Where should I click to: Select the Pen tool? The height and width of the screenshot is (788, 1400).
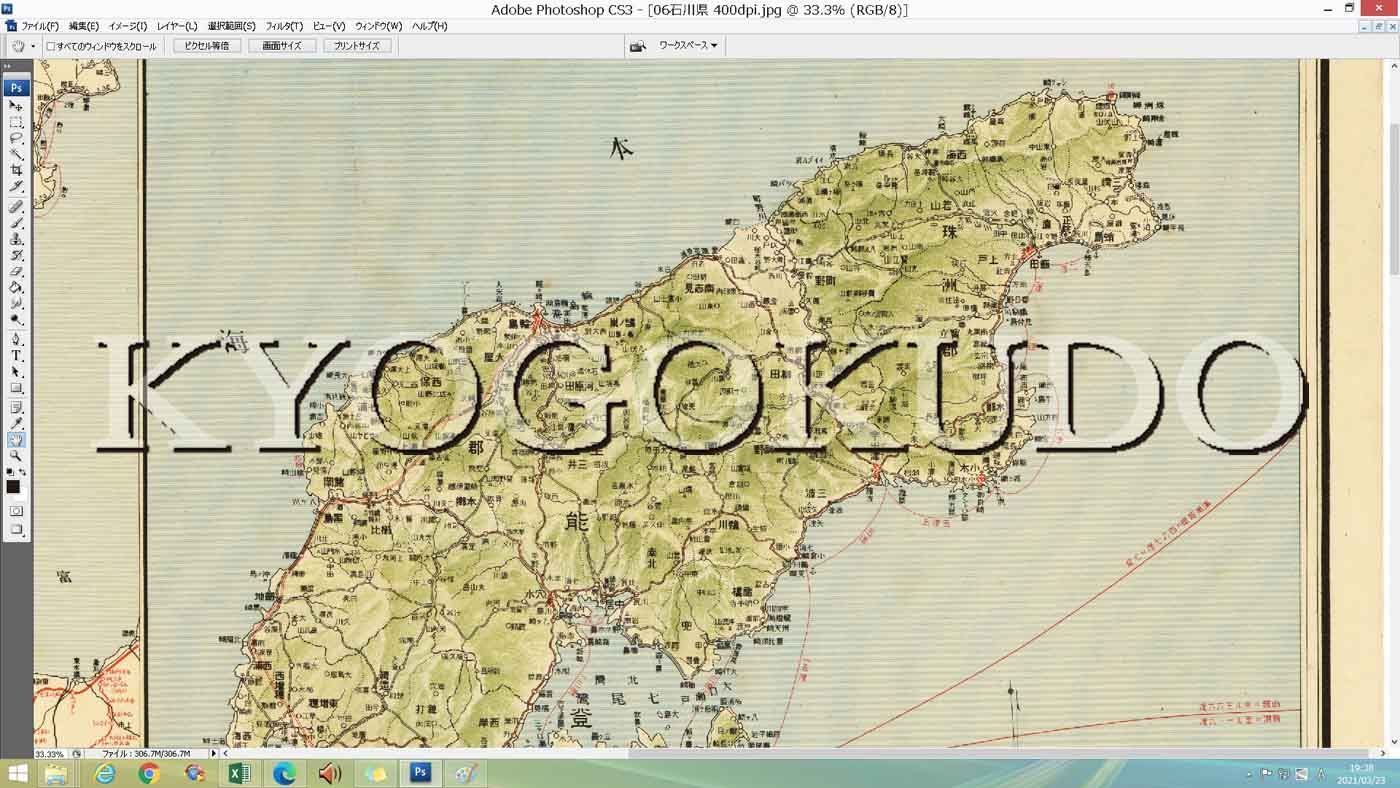[16, 339]
